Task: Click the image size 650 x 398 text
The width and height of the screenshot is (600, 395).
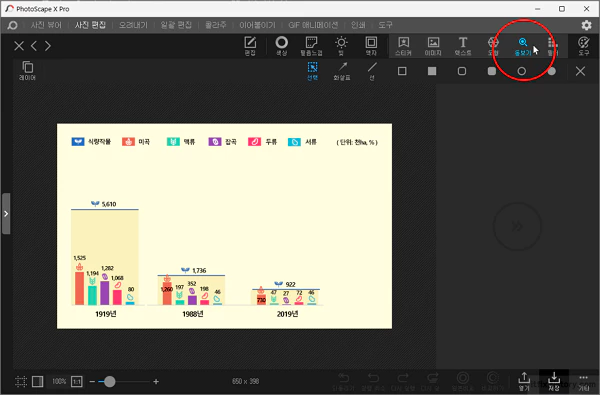Action: tap(245, 381)
